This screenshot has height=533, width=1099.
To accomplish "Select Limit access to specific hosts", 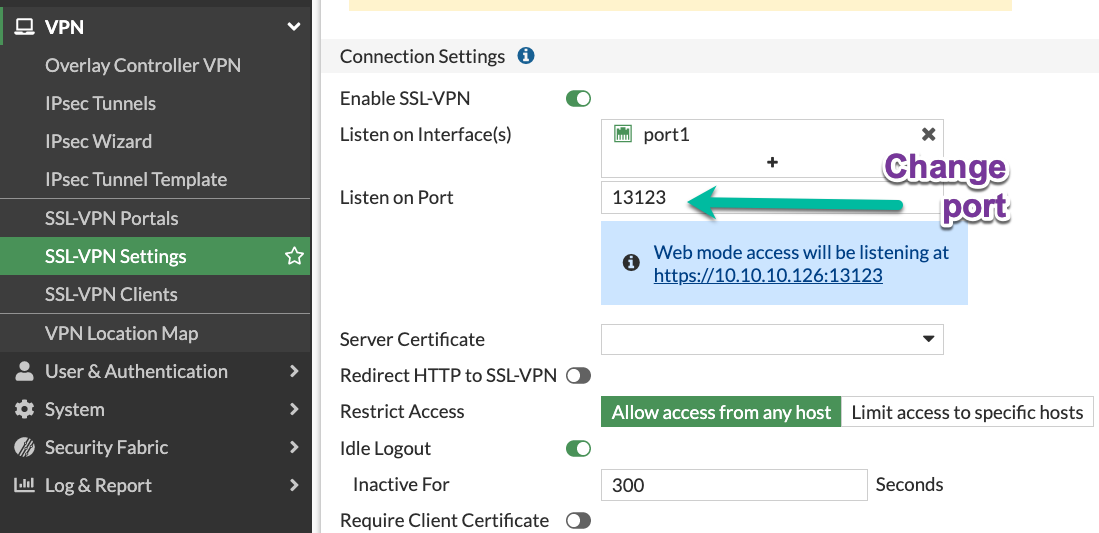I will [967, 412].
